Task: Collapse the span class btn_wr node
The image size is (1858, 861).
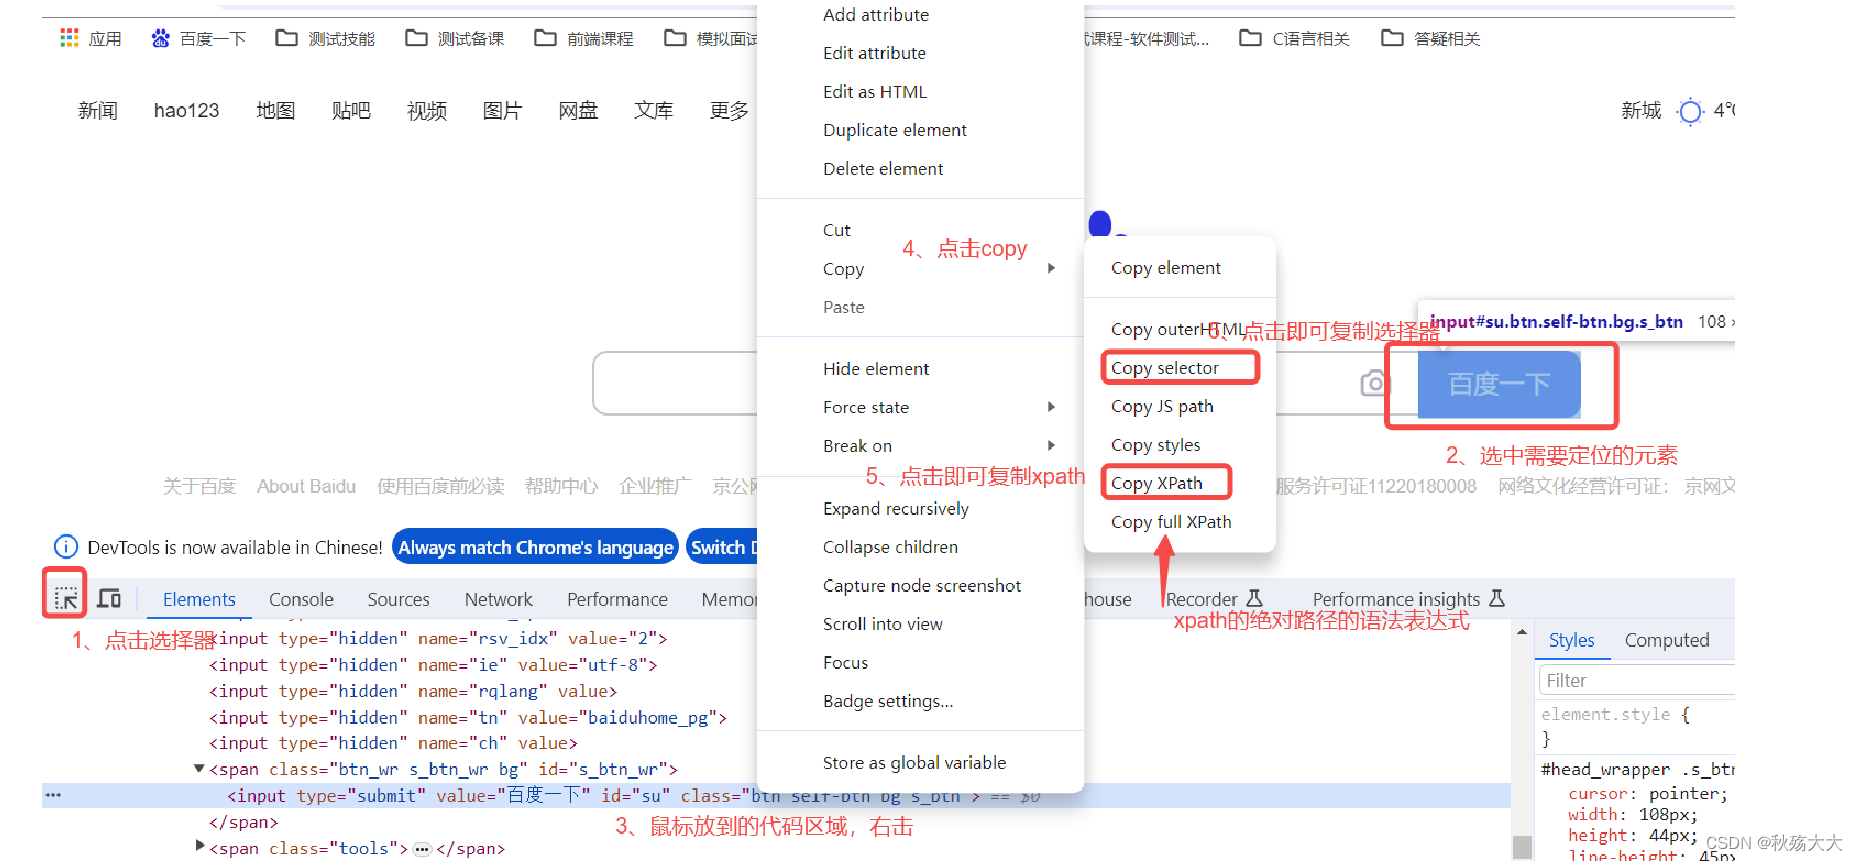Action: pos(199,768)
